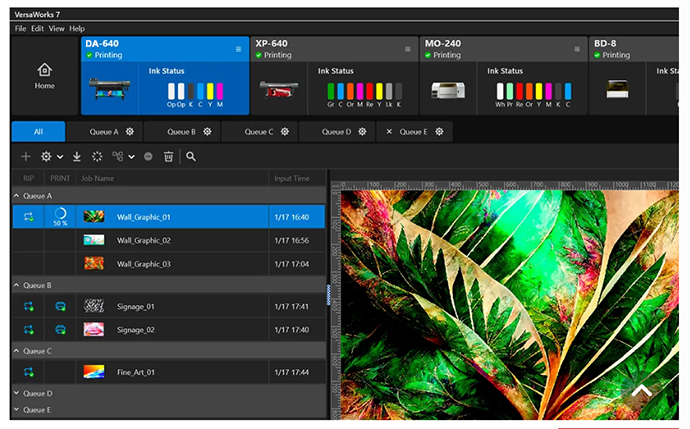Viewport: 690px width, 429px height.
Task: Click the MO-240 printer image
Action: [448, 90]
